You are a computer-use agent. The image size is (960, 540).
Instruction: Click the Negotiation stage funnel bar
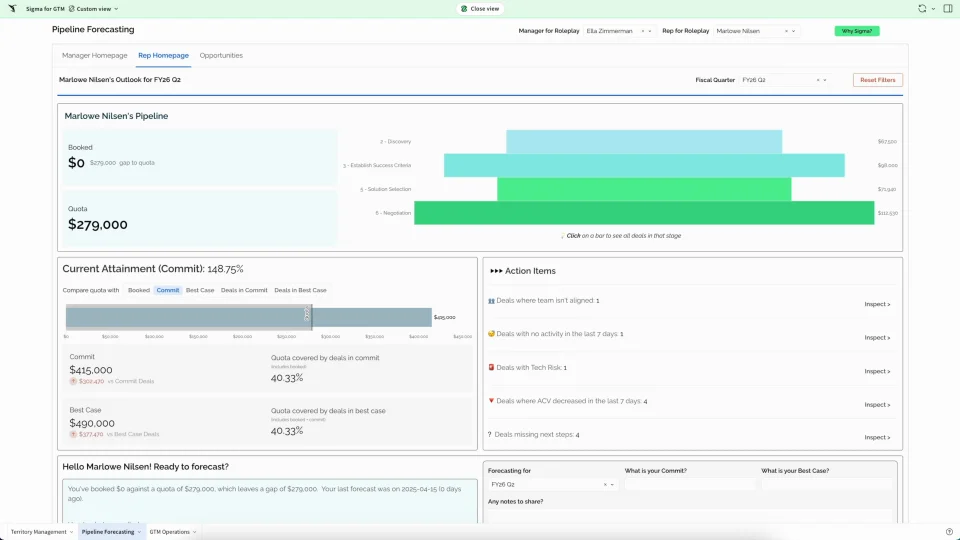point(643,213)
